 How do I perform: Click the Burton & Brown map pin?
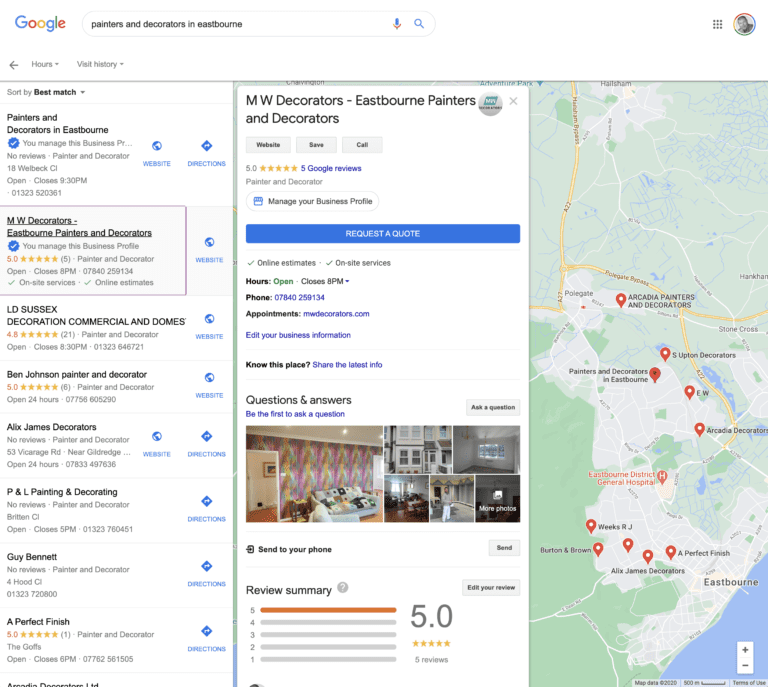[598, 549]
